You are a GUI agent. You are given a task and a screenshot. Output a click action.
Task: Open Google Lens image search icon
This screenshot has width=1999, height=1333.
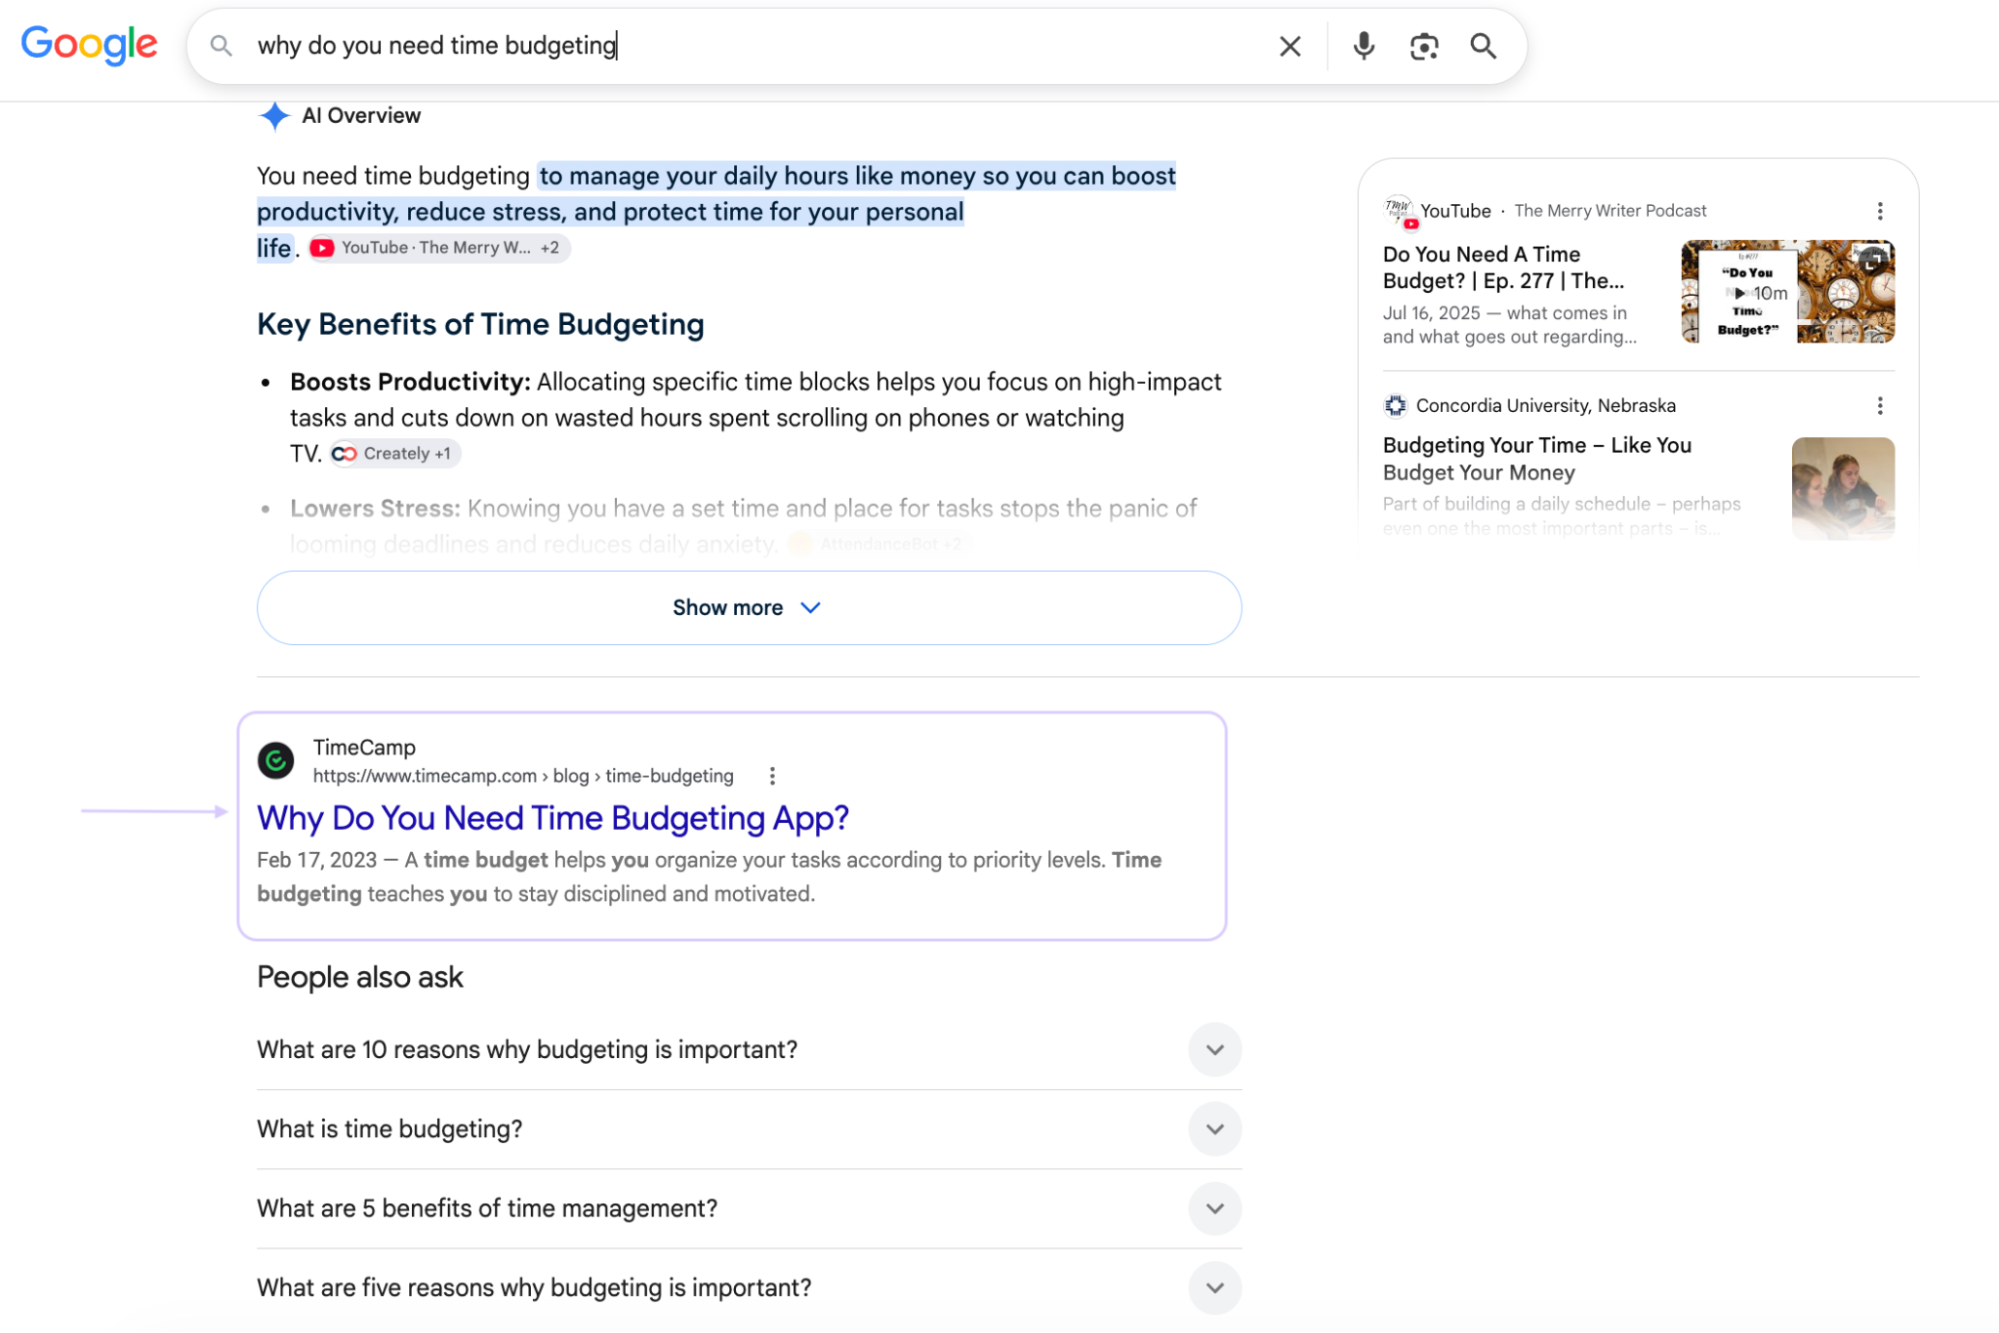tap(1424, 46)
